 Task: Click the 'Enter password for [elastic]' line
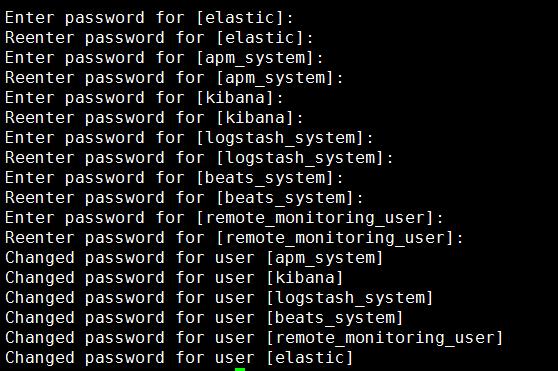[x=149, y=18]
